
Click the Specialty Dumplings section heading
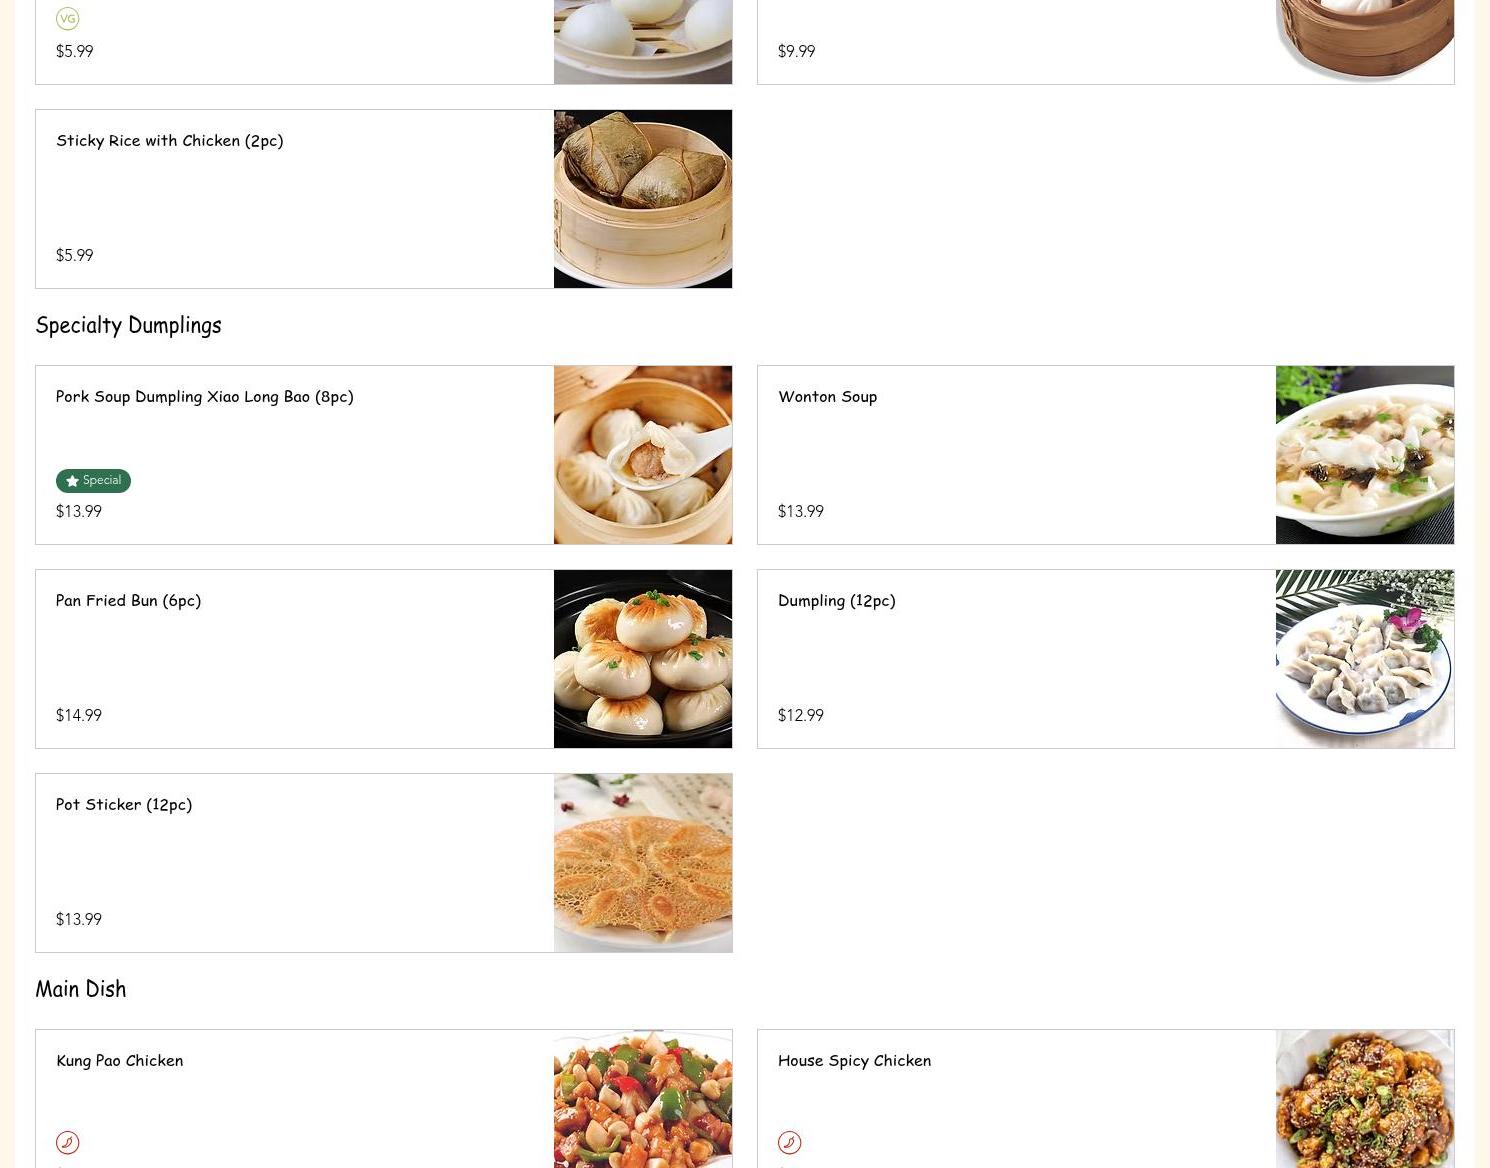click(128, 325)
